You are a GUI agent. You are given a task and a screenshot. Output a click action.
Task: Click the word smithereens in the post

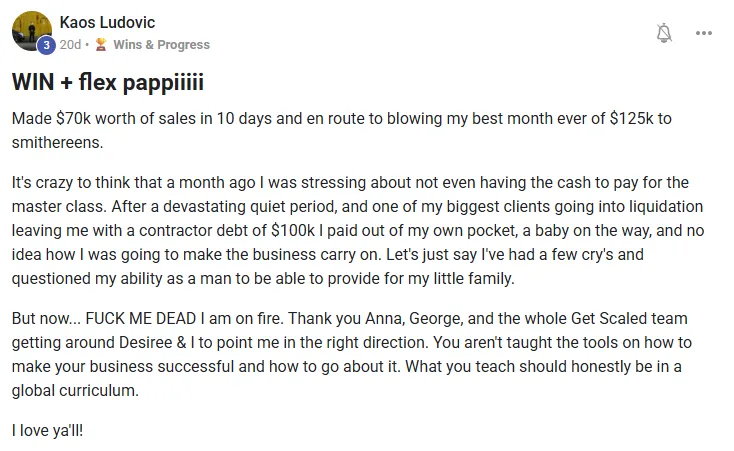click(57, 142)
